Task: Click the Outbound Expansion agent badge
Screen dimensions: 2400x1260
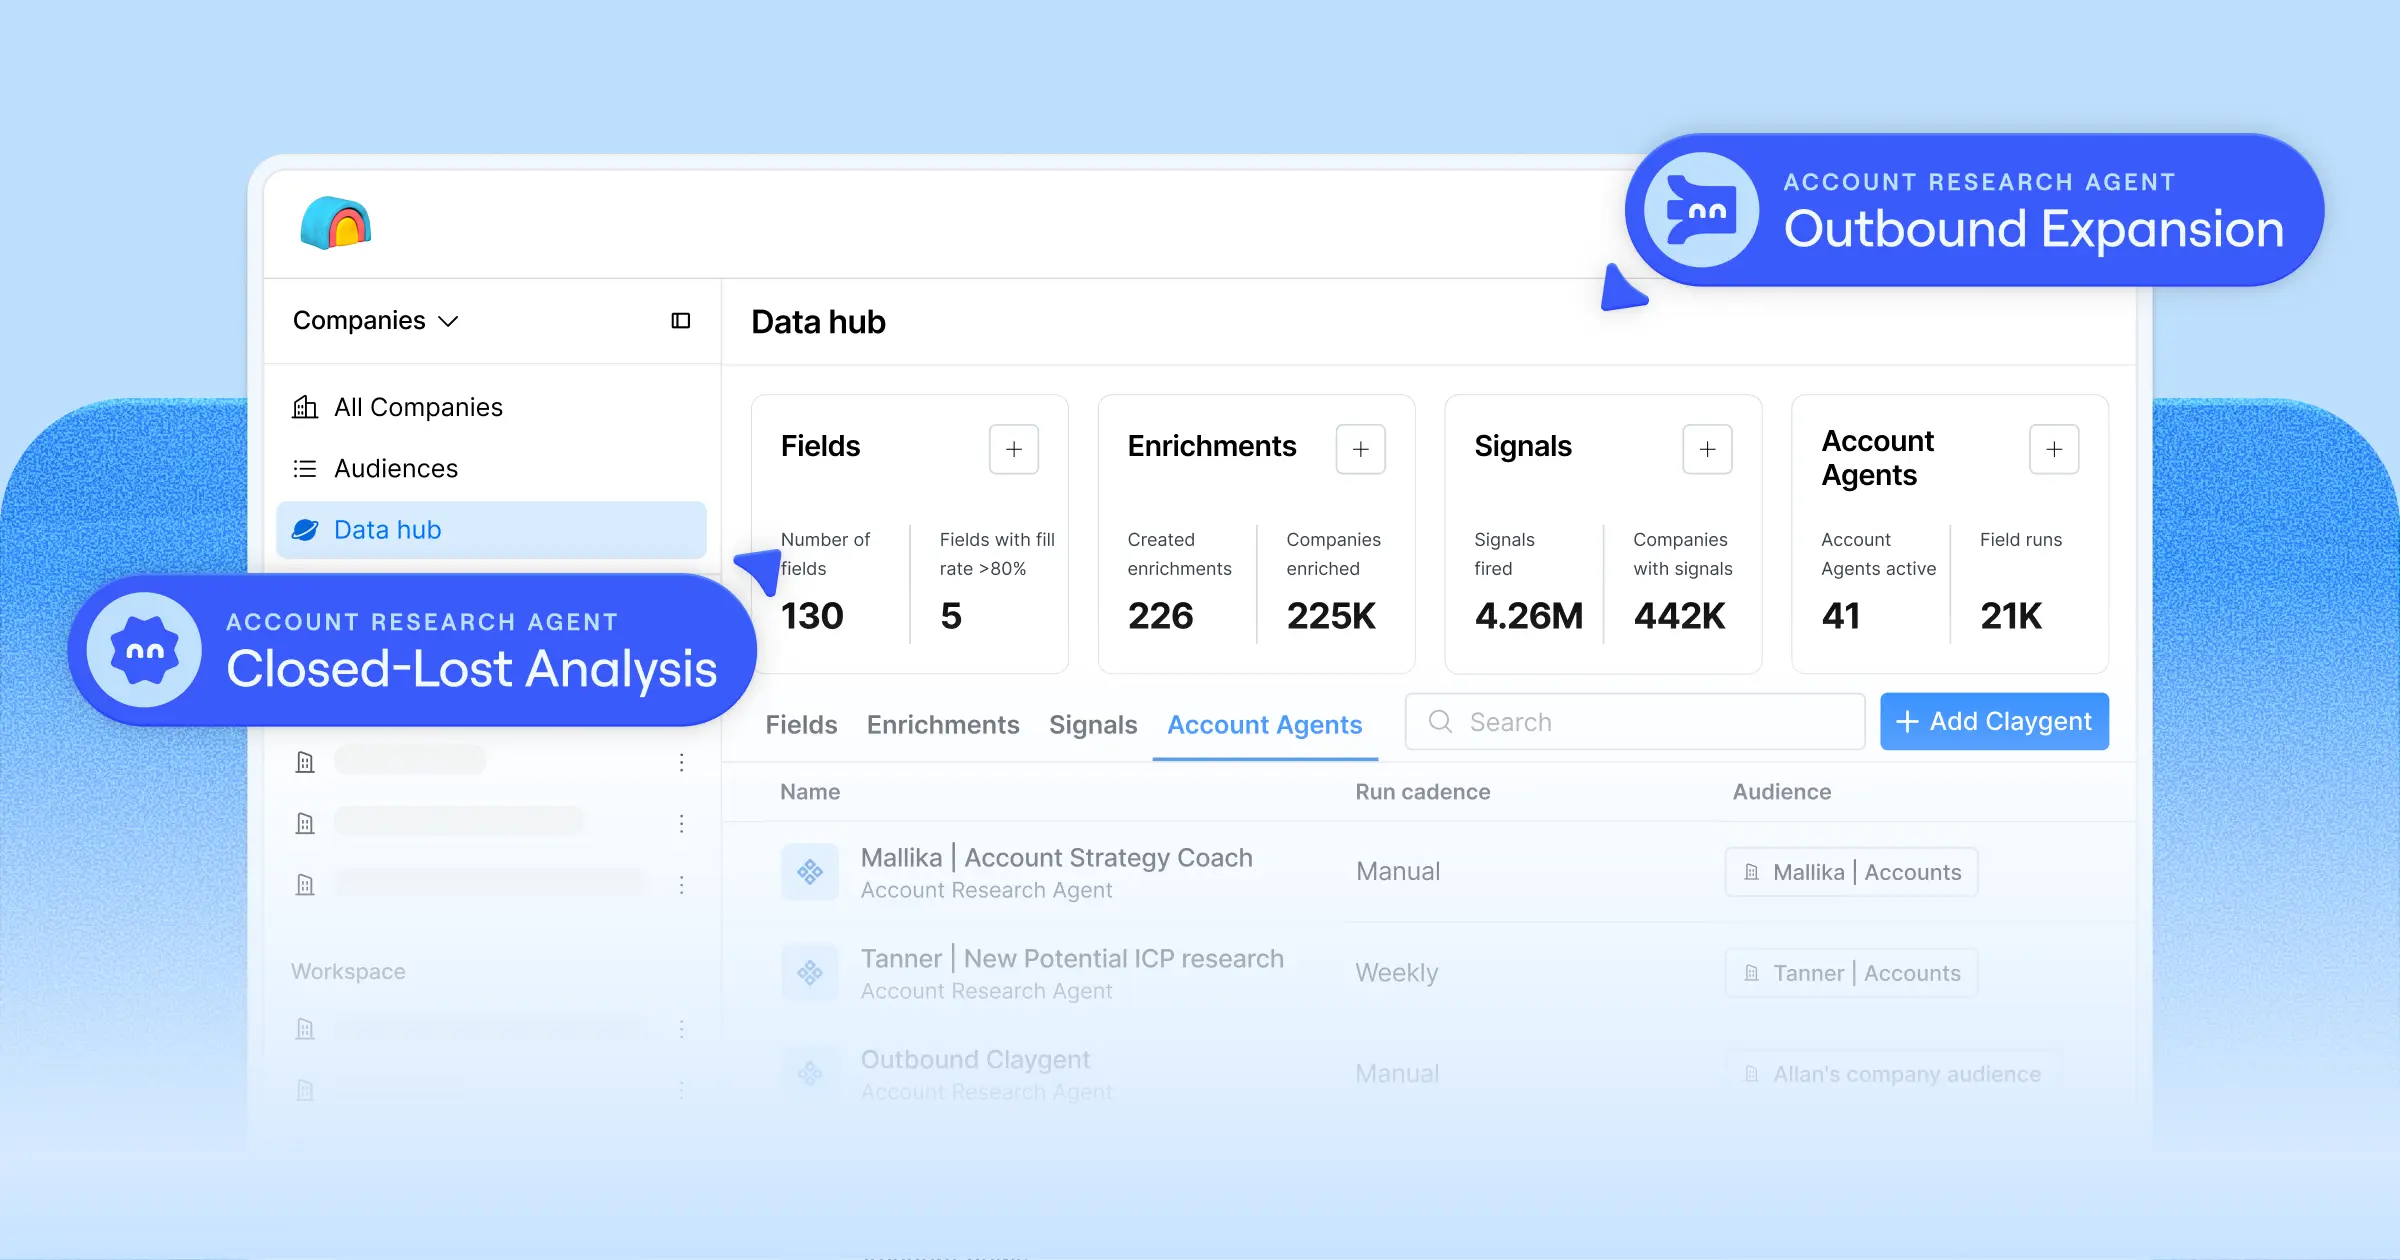Action: [1975, 210]
